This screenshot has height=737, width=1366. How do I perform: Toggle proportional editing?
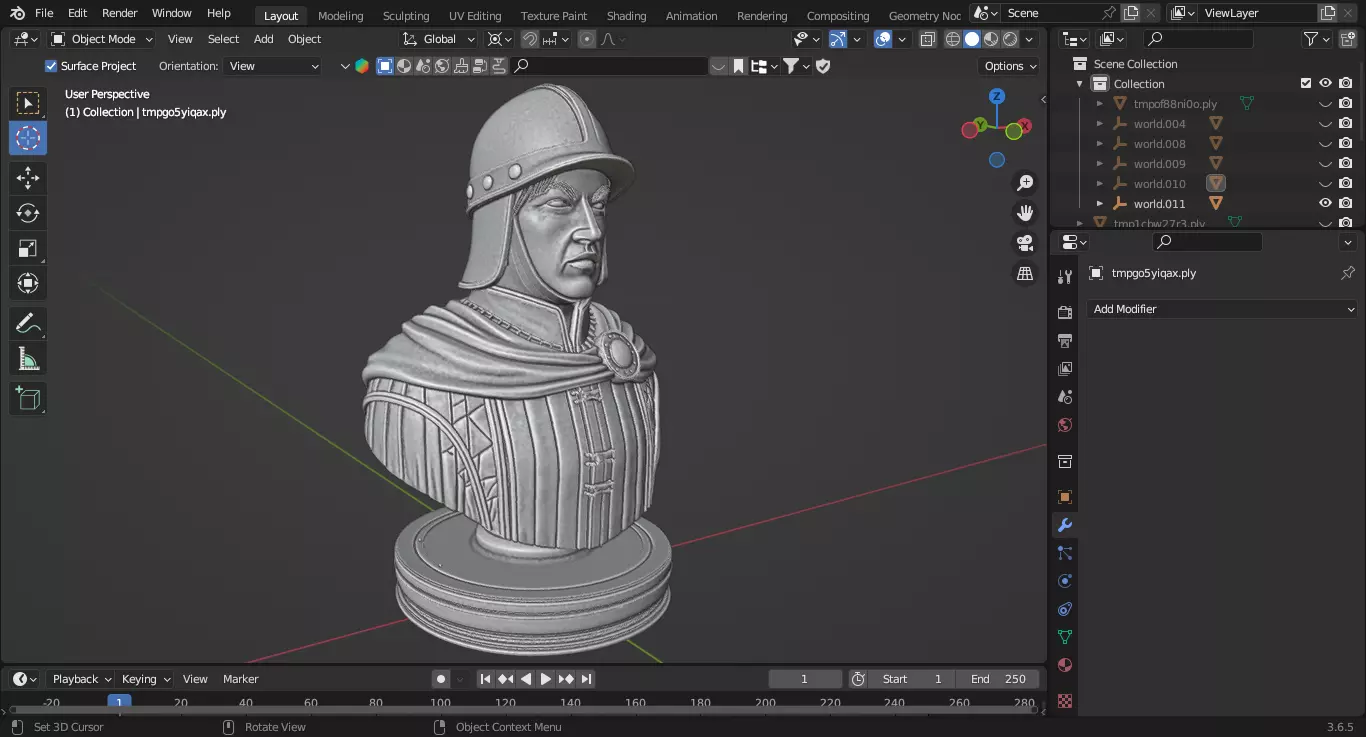pyautogui.click(x=586, y=39)
